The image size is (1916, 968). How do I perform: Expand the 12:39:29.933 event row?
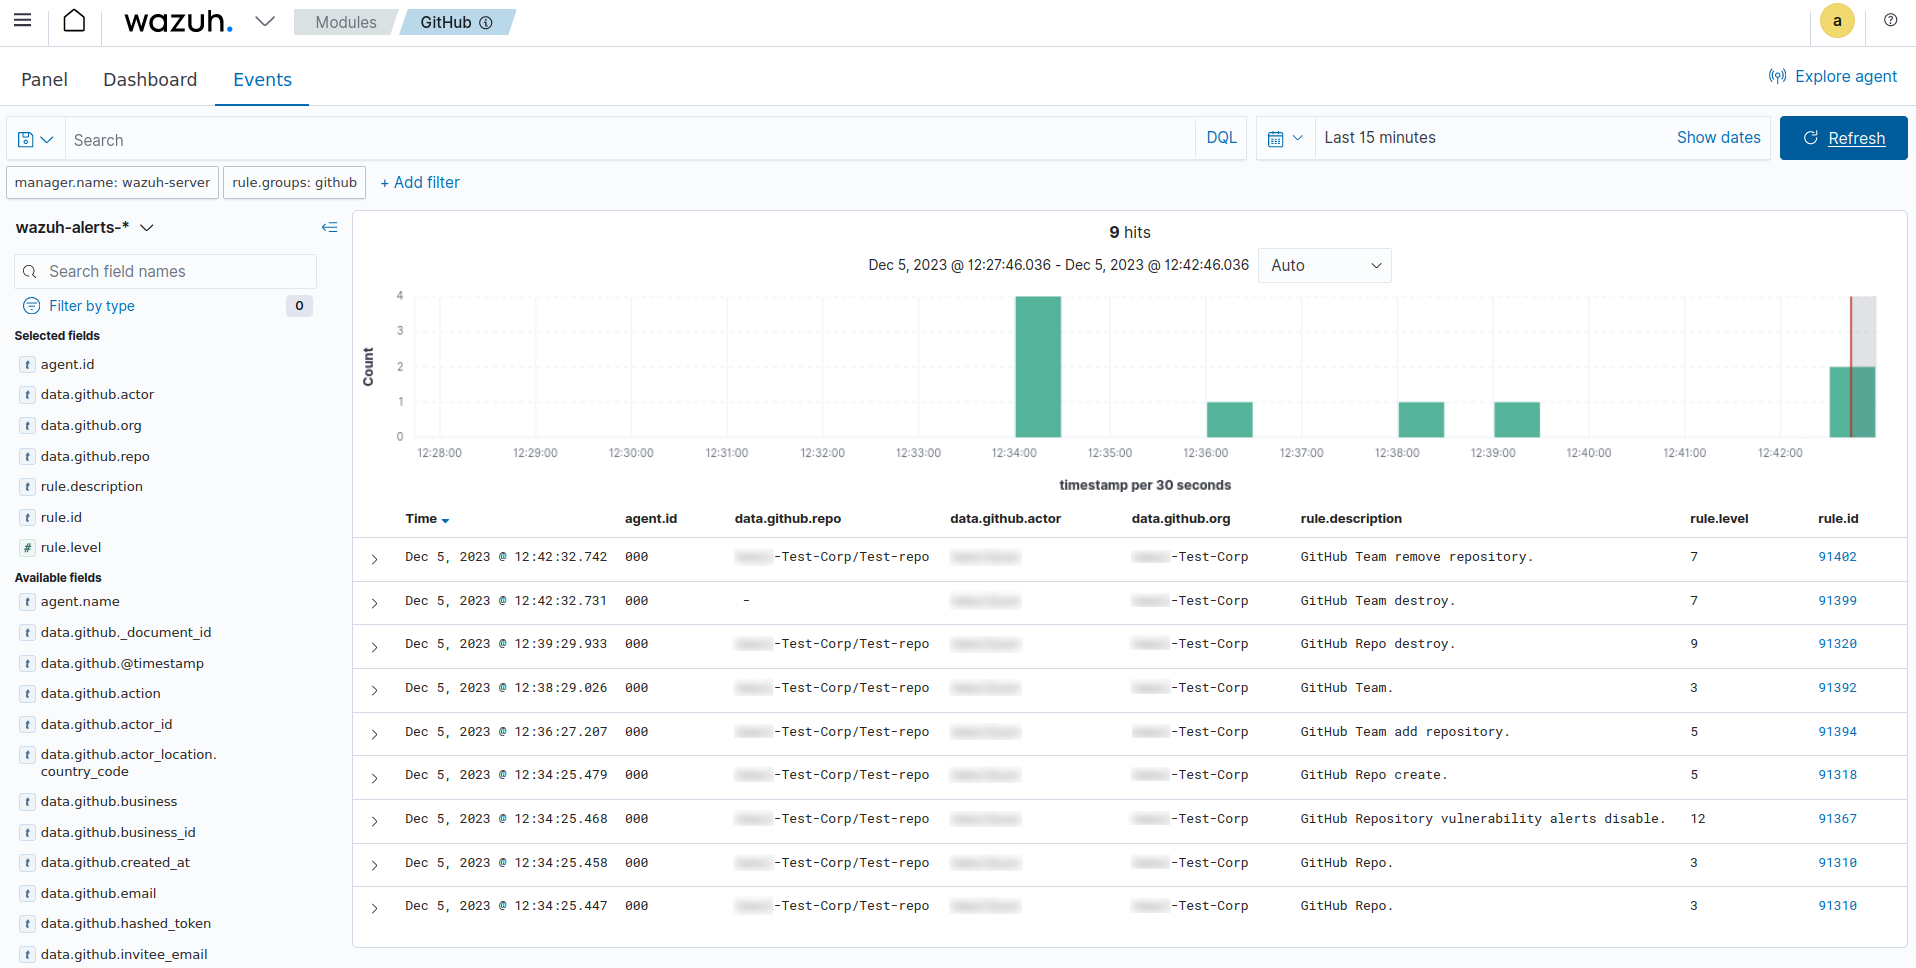(x=375, y=647)
